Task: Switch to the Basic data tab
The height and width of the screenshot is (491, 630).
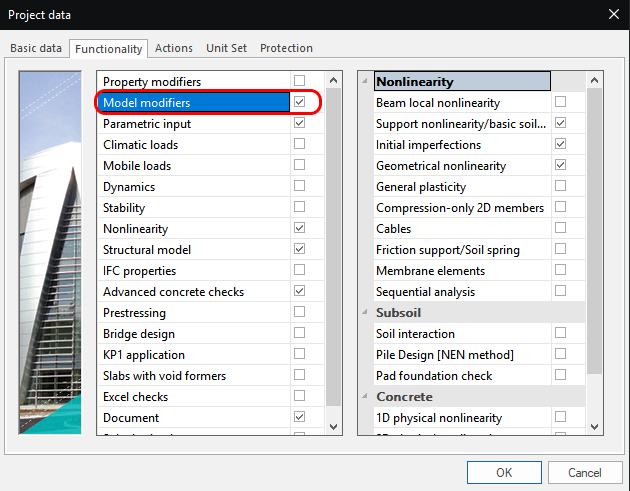Action: pos(36,48)
